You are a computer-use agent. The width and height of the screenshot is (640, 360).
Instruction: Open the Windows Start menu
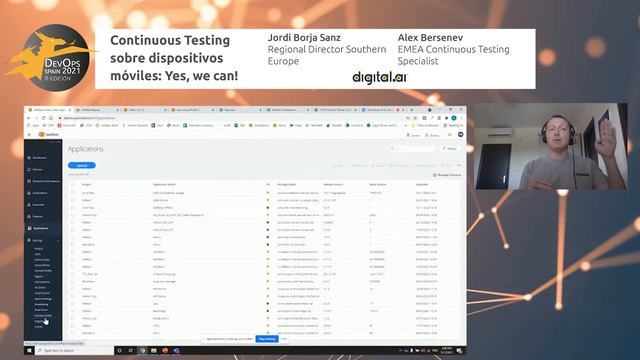[x=29, y=350]
